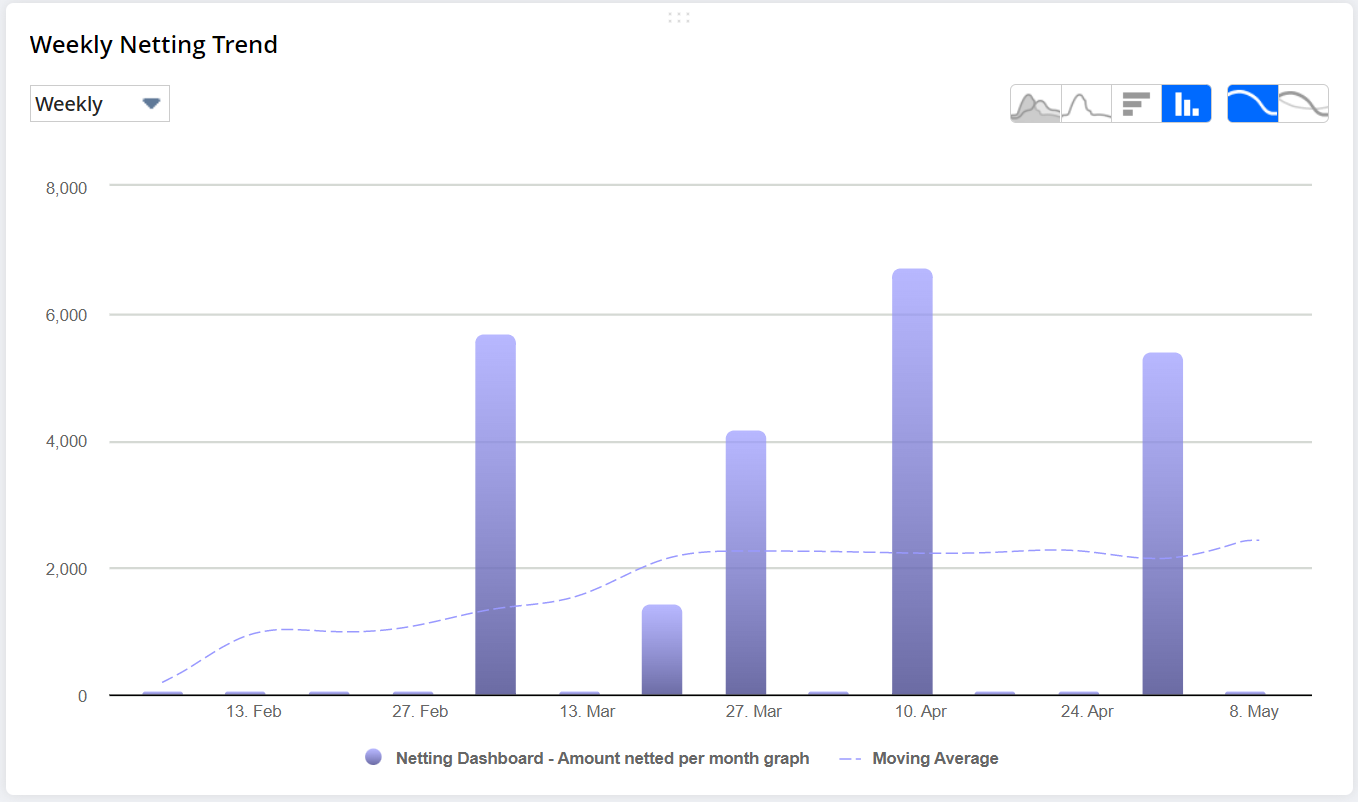This screenshot has width=1358, height=802.
Task: Select the single smooth curve icon
Action: (1252, 104)
